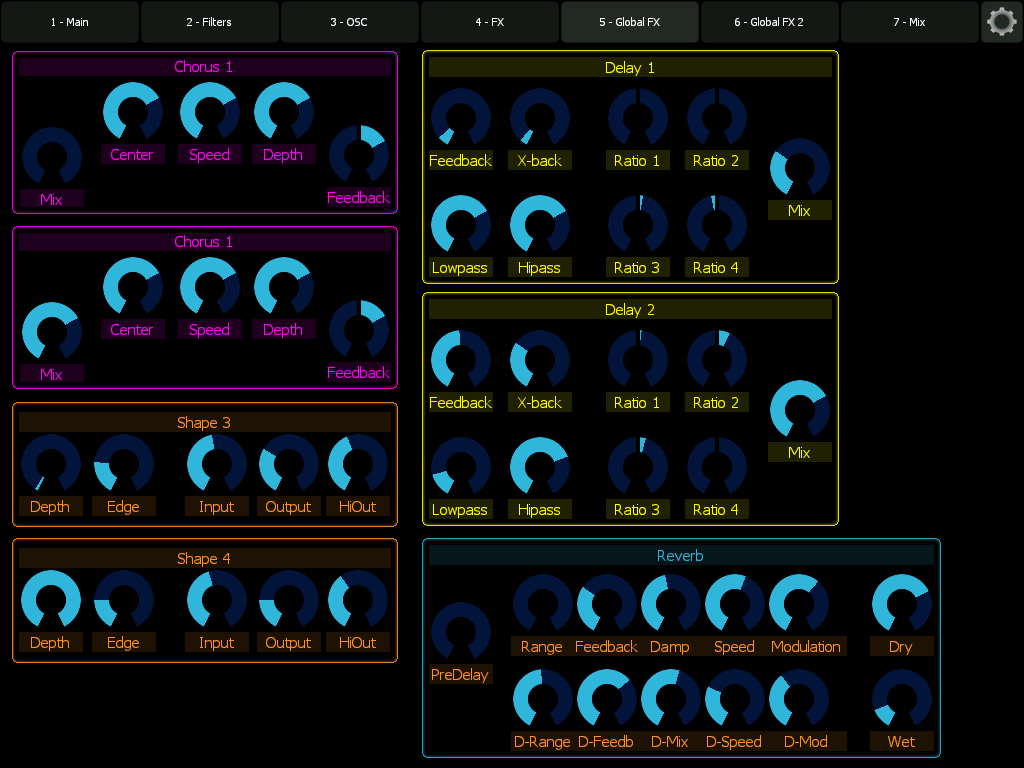Click the Delay 1 Ratio 3 knob
This screenshot has width=1024, height=768.
638,225
